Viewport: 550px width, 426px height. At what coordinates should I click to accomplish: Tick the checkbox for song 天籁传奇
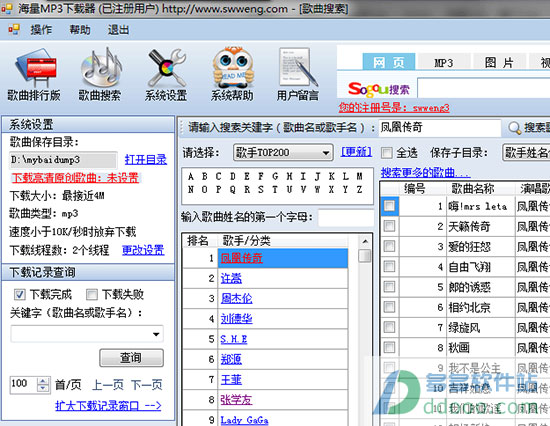389,226
